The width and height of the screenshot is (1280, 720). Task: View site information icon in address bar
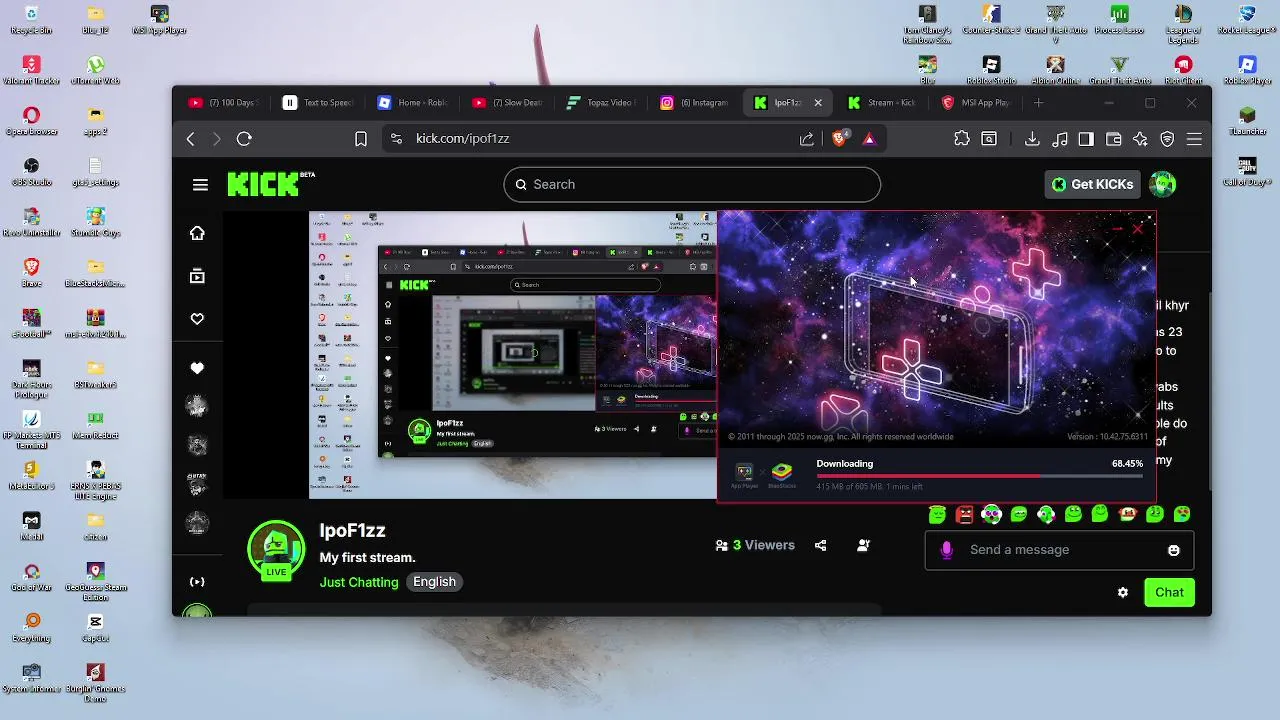click(x=396, y=139)
